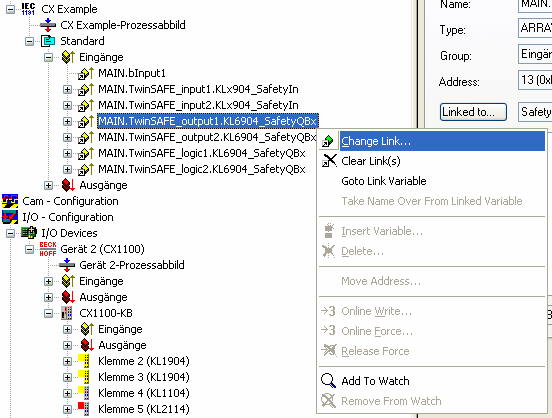Click the Beckhoff icon of Gerät 2 (CX1100)
Viewport: 552px width, 418px height.
click(48, 249)
